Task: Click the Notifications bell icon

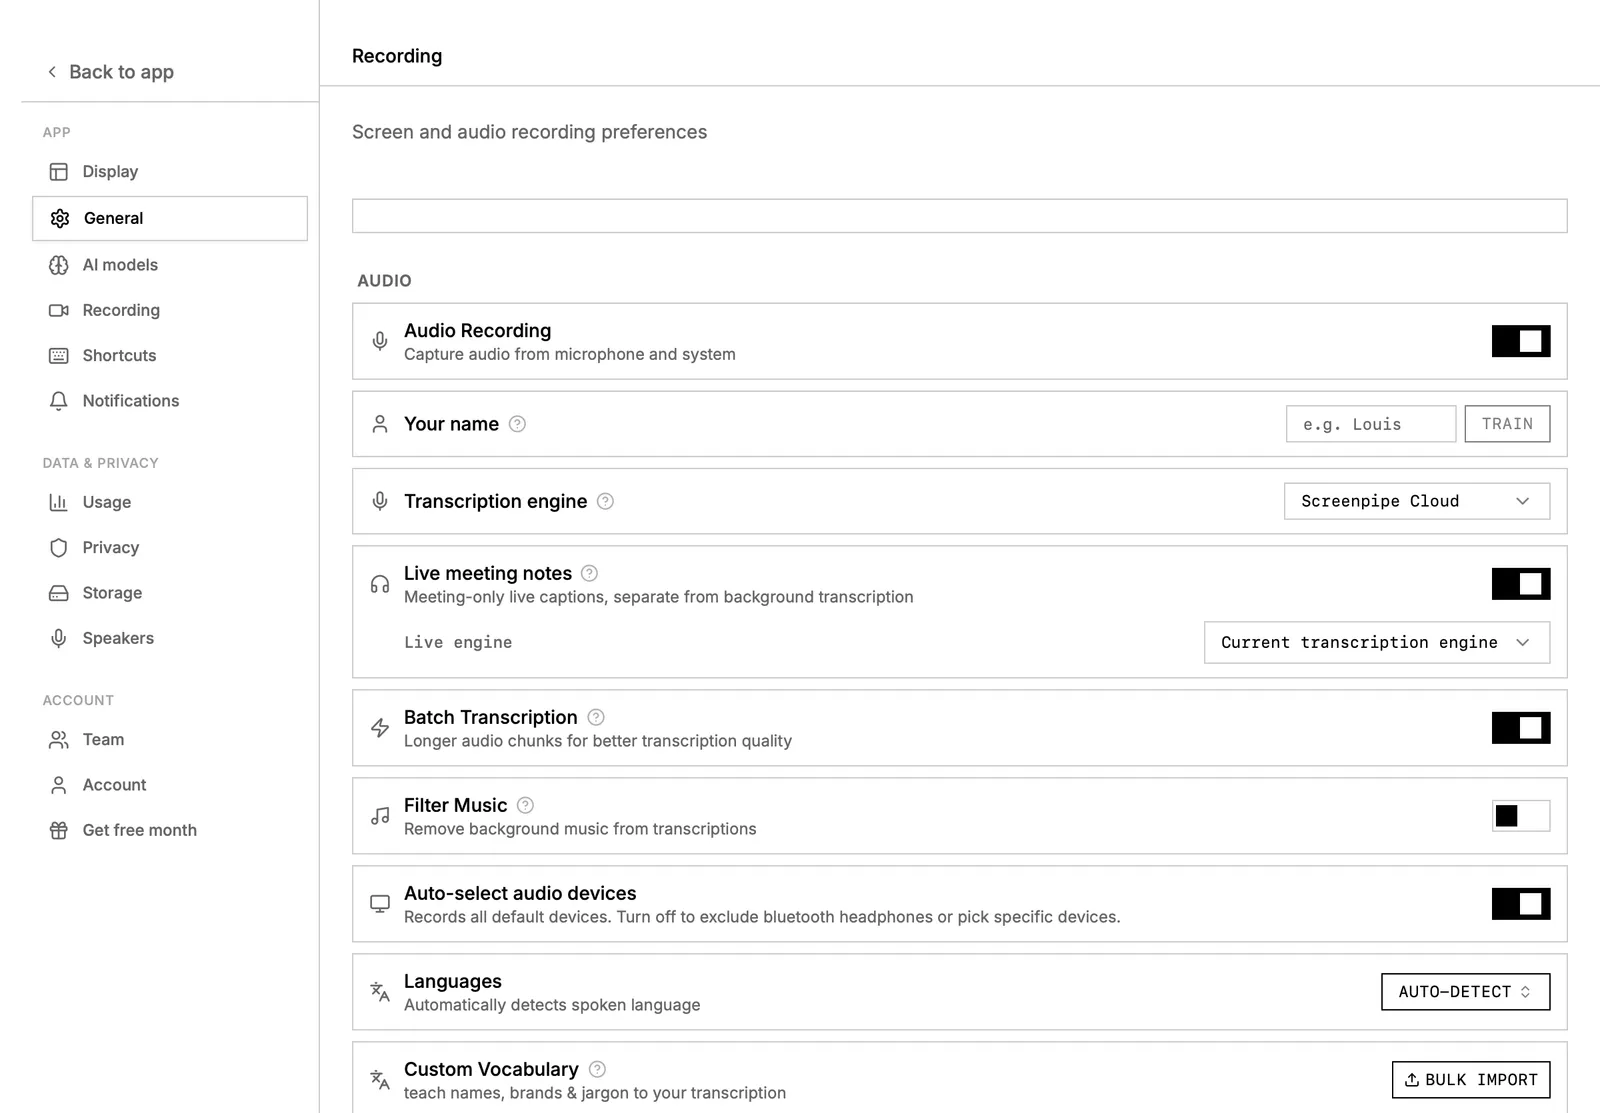Action: (x=59, y=401)
